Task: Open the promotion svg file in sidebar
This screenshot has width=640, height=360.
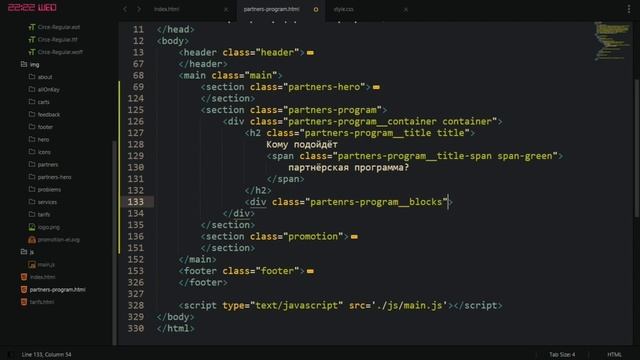Action: [x=59, y=240]
